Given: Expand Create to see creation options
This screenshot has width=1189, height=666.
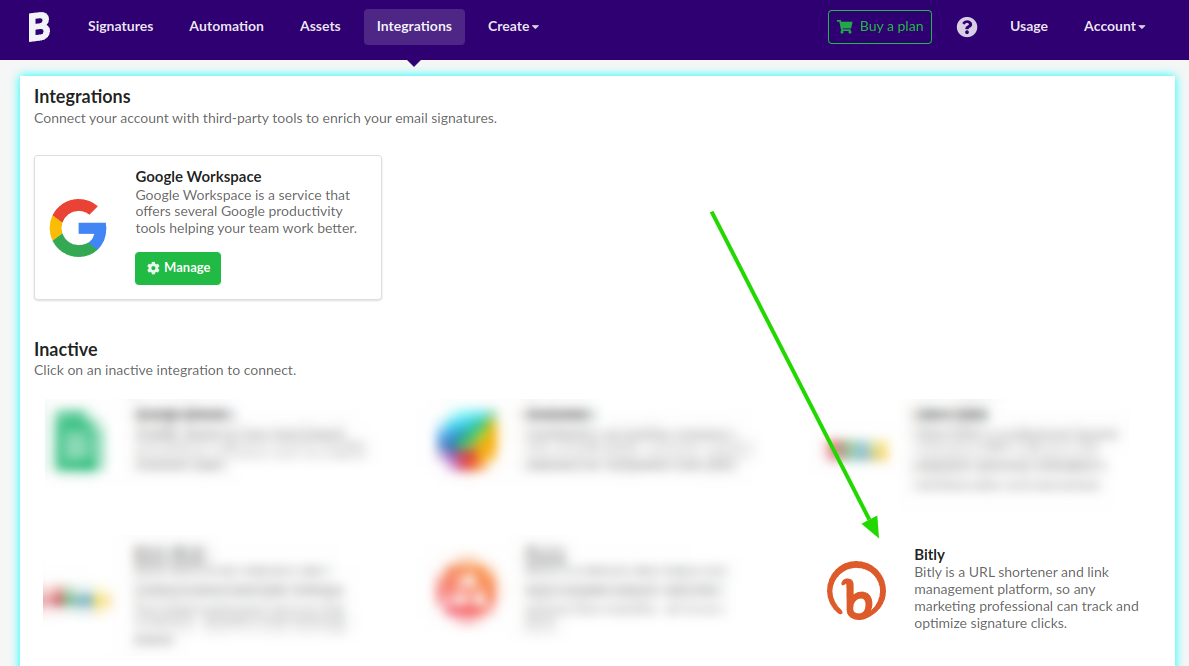Looking at the screenshot, I should tap(513, 26).
